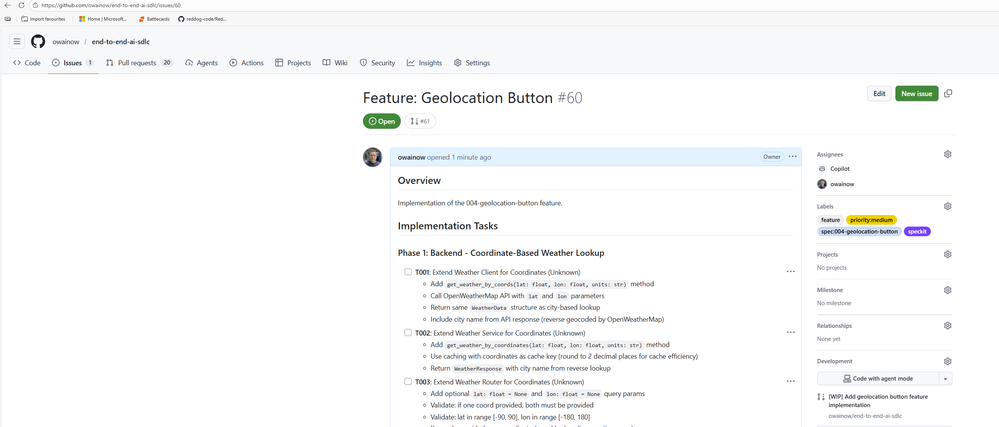Copy issue link icon beside New issue
Screen dimensions: 999x427
coord(948,93)
